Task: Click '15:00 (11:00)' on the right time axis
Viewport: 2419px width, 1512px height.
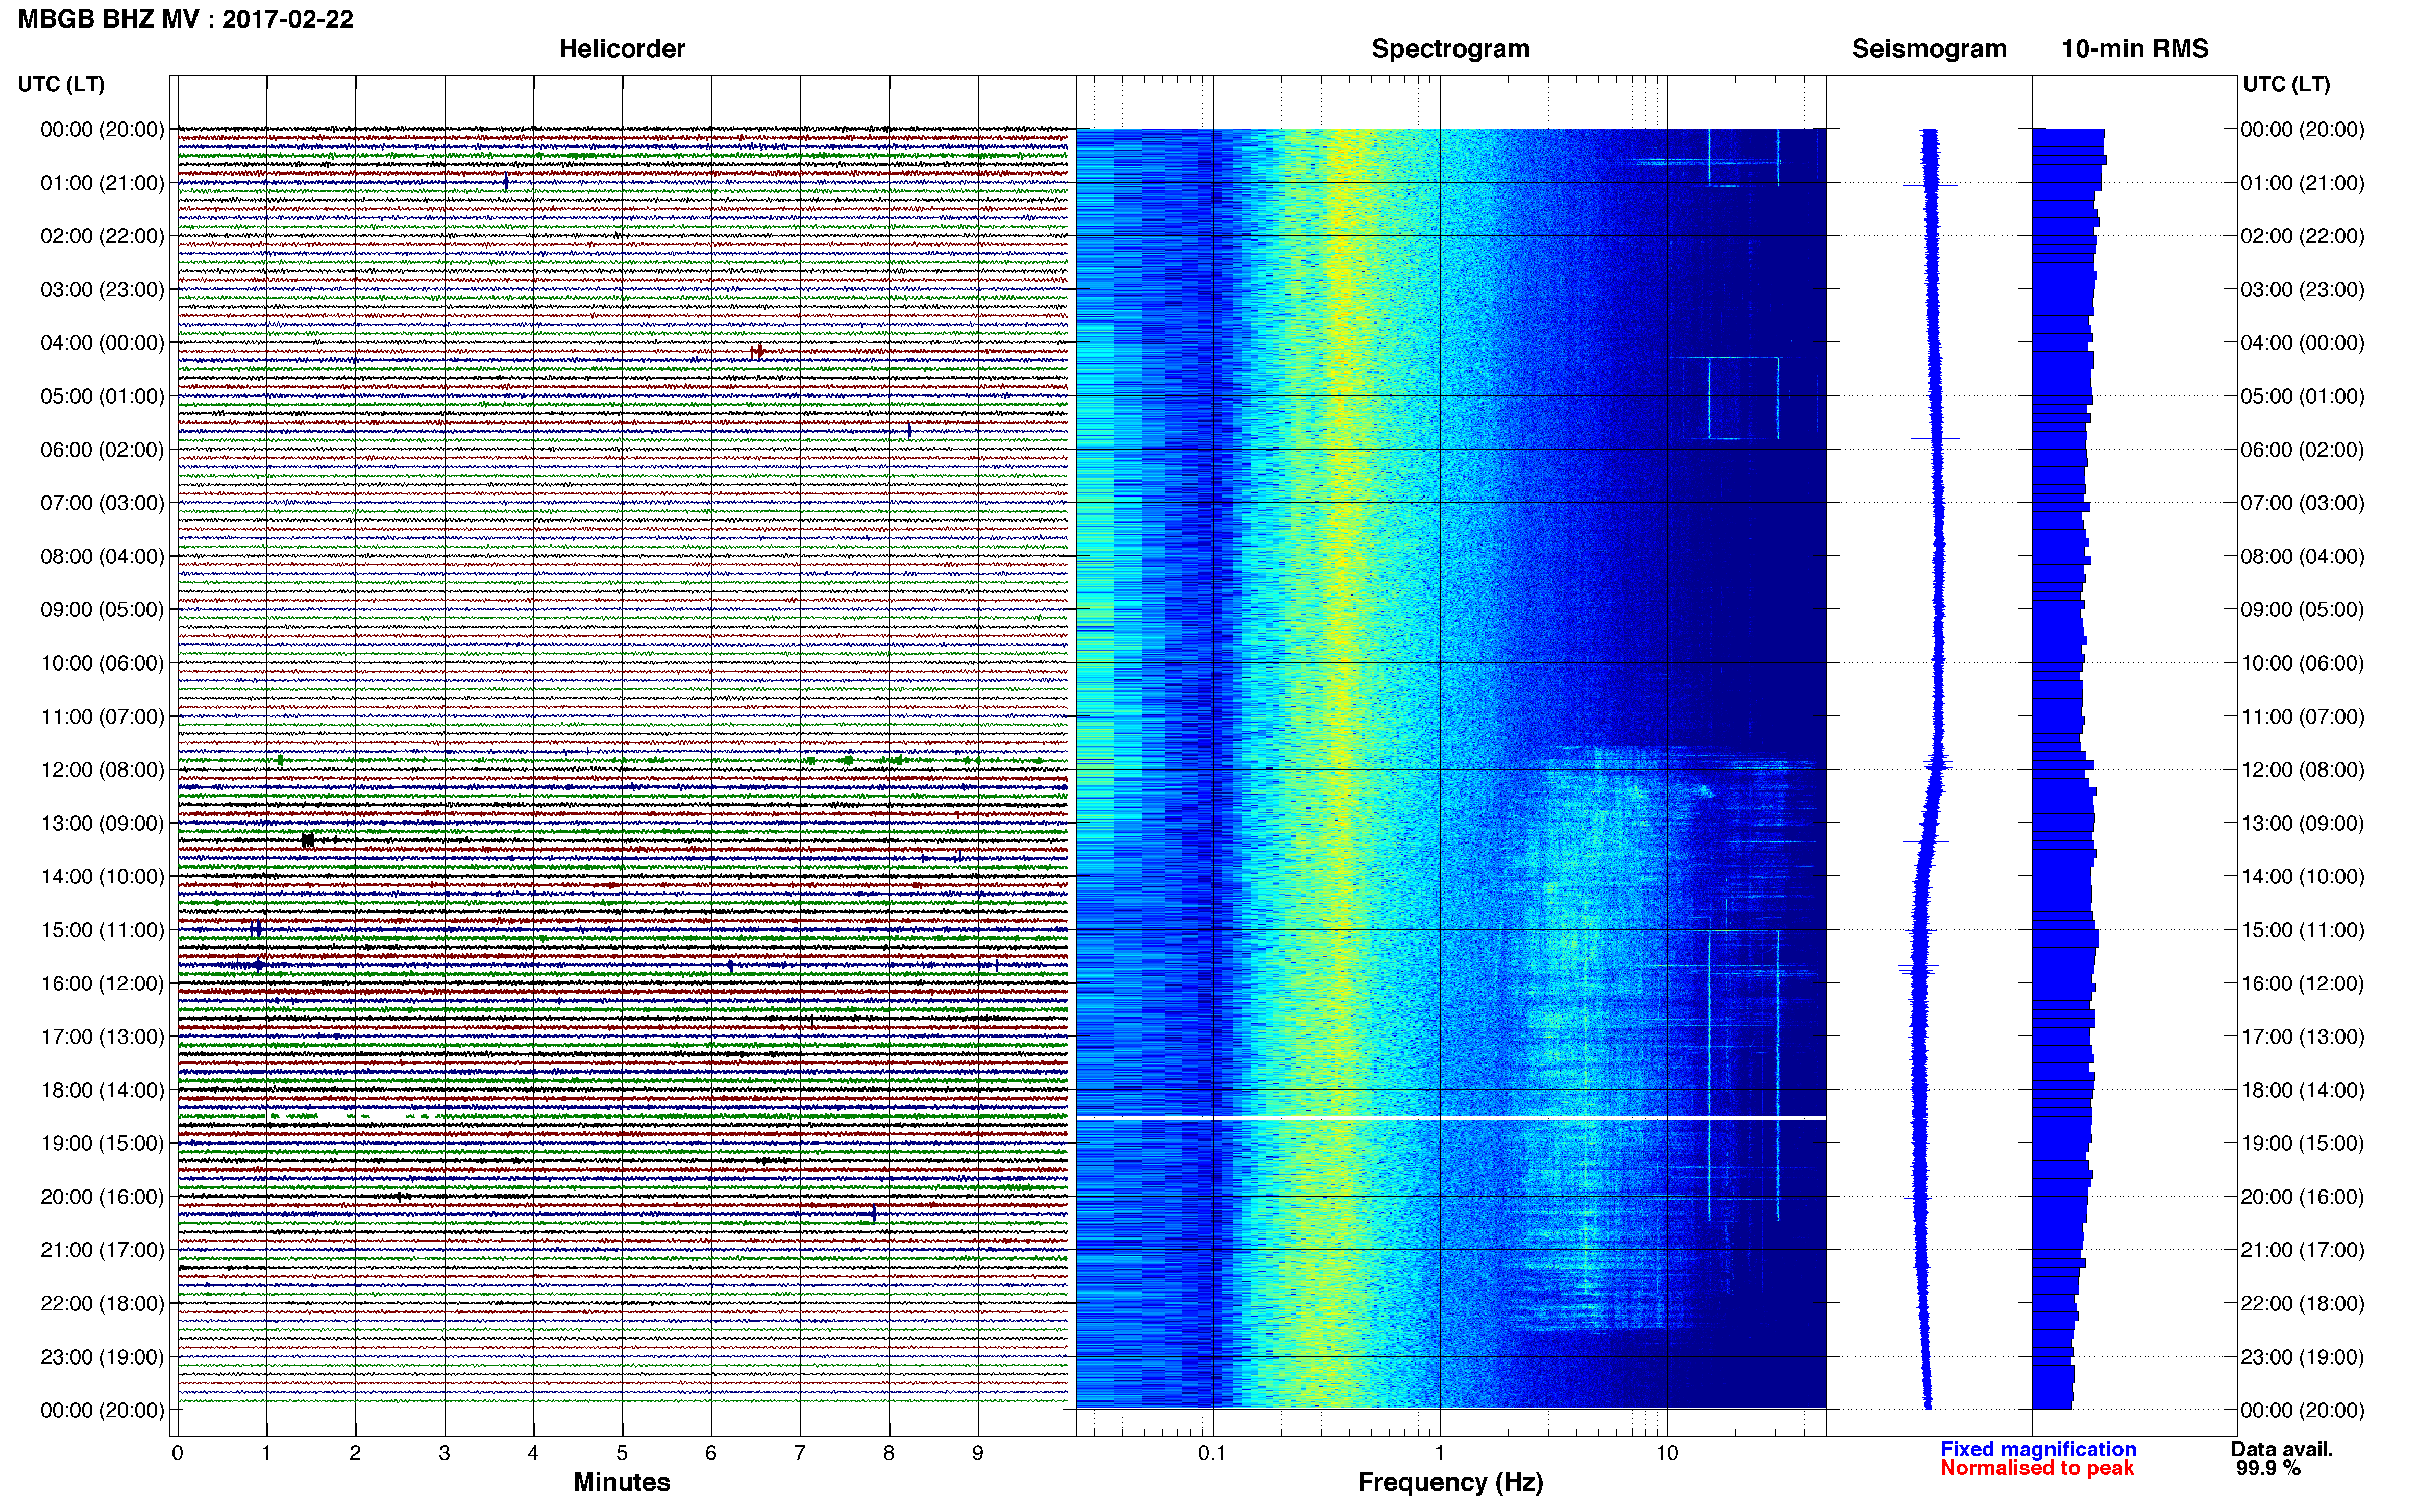Action: point(2302,930)
